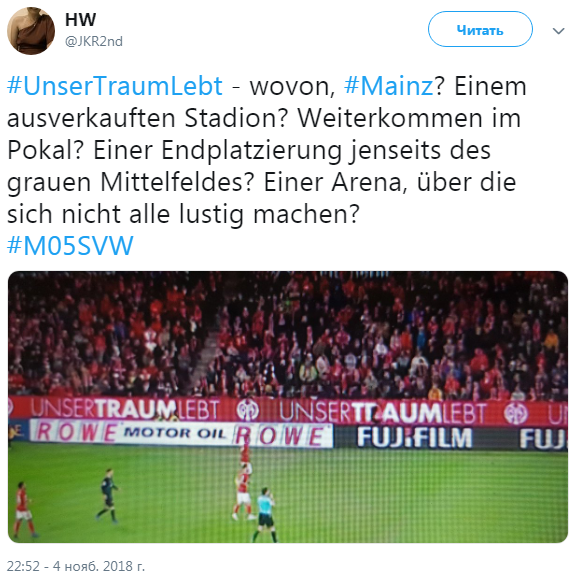The height and width of the screenshot is (579, 575).
Task: Open the @JKR2nd username handle
Action: [94, 41]
